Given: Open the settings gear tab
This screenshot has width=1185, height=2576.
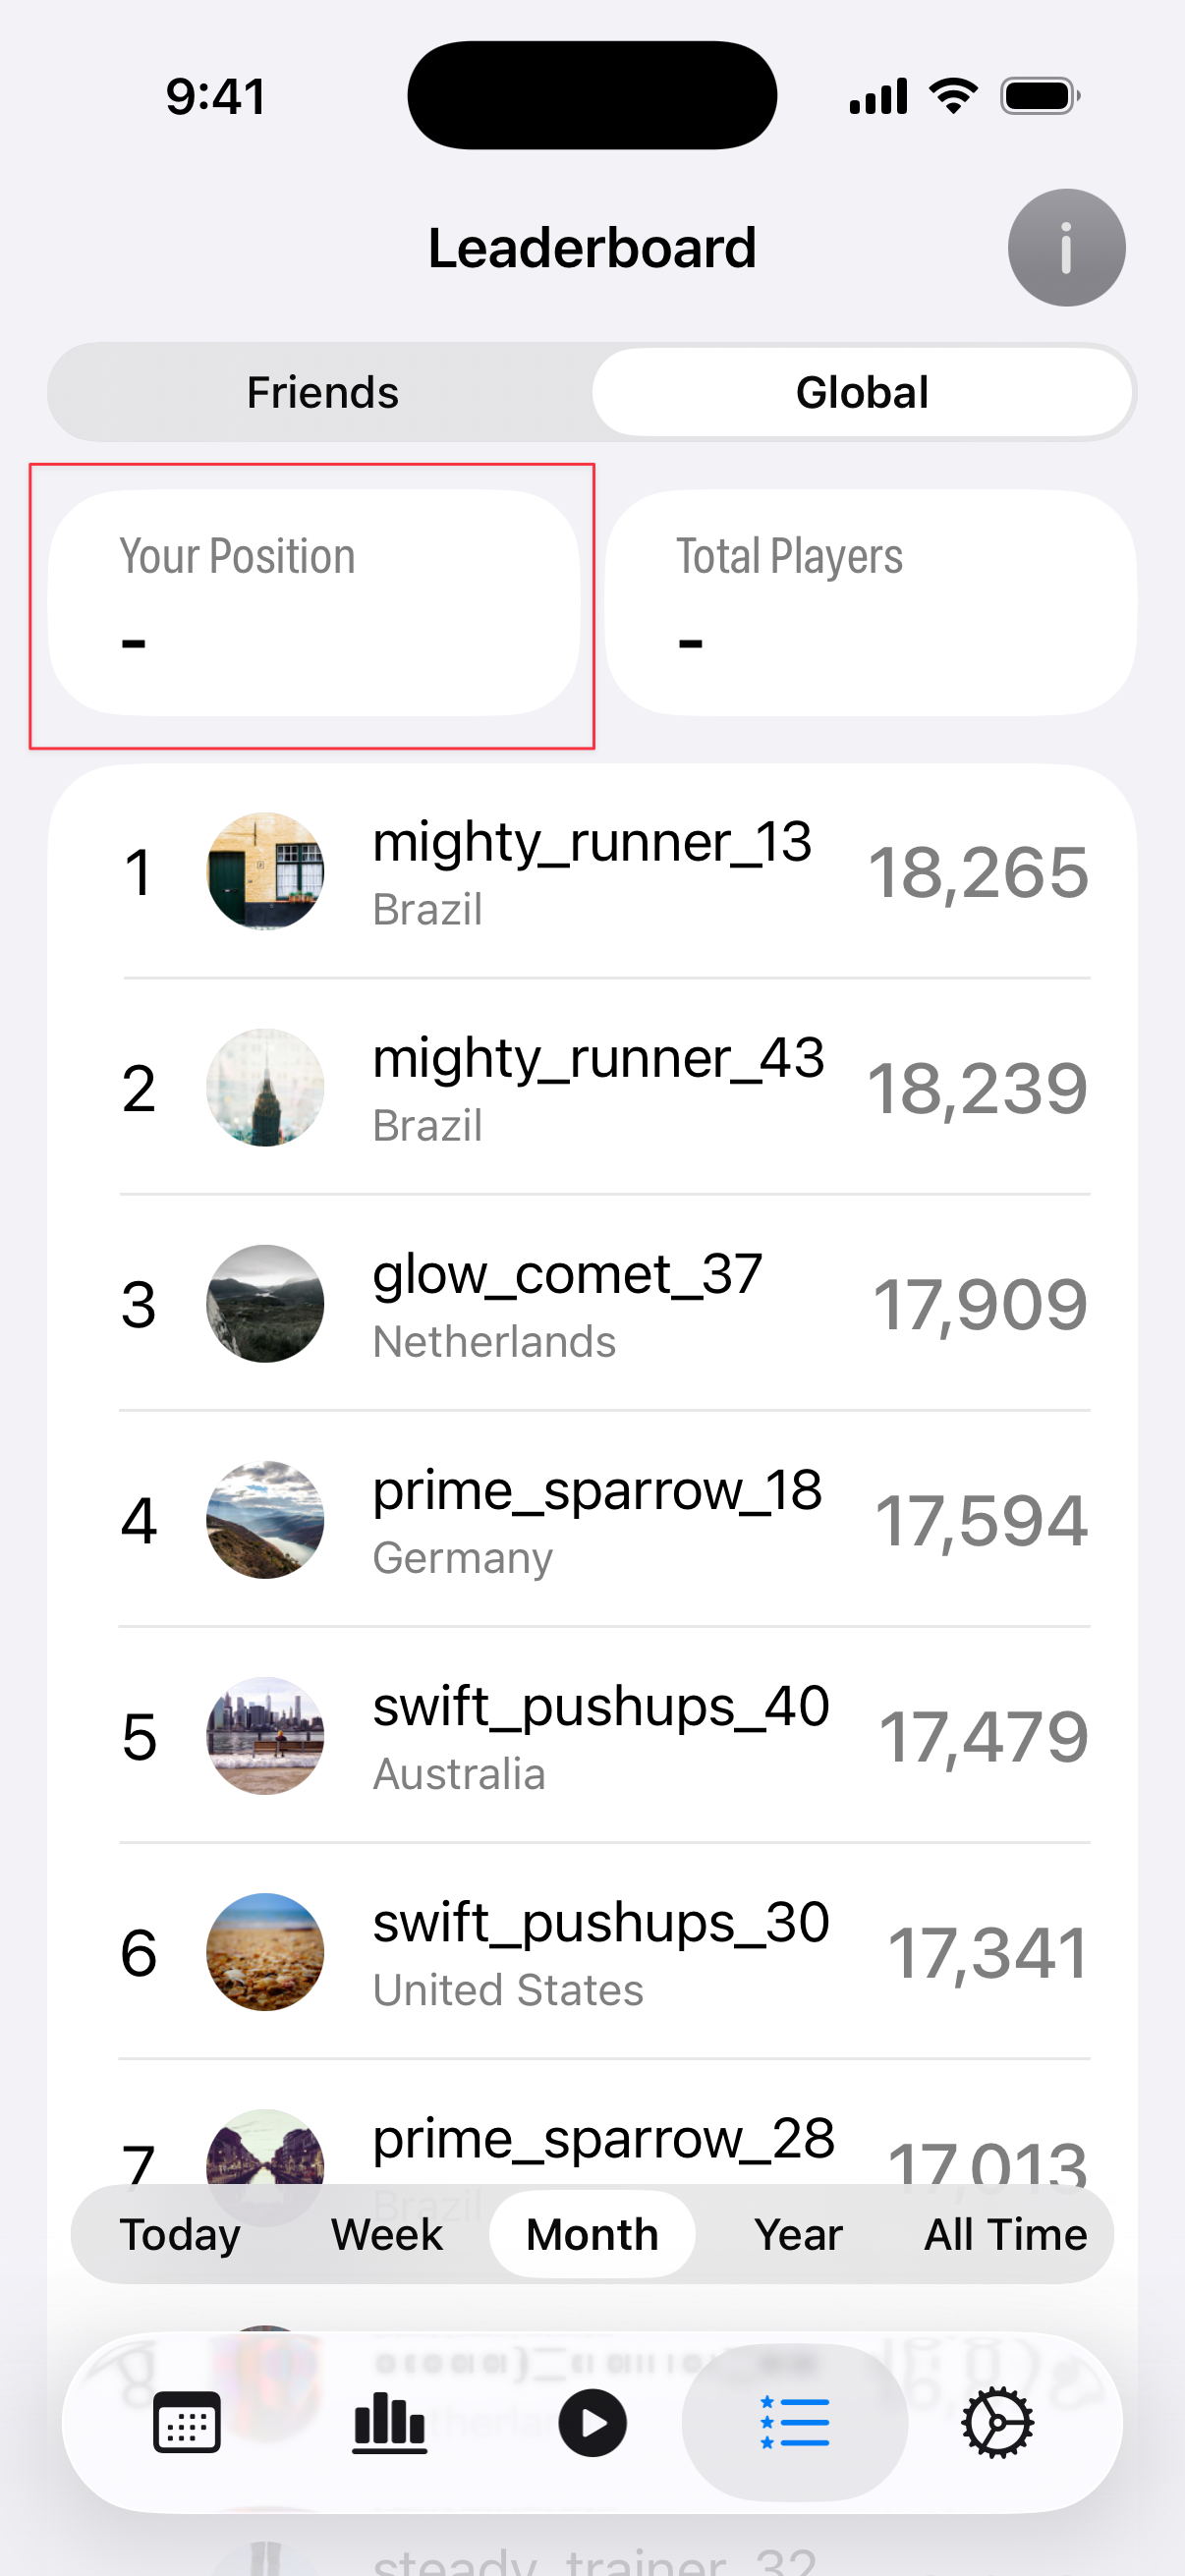Looking at the screenshot, I should click(997, 2422).
